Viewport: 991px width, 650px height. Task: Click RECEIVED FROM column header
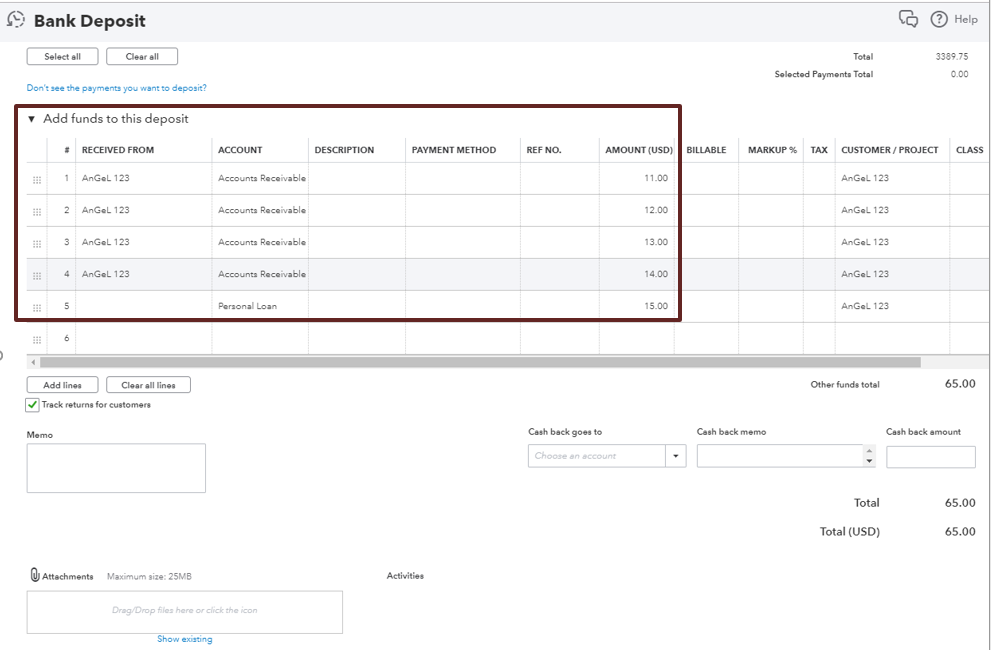[118, 150]
